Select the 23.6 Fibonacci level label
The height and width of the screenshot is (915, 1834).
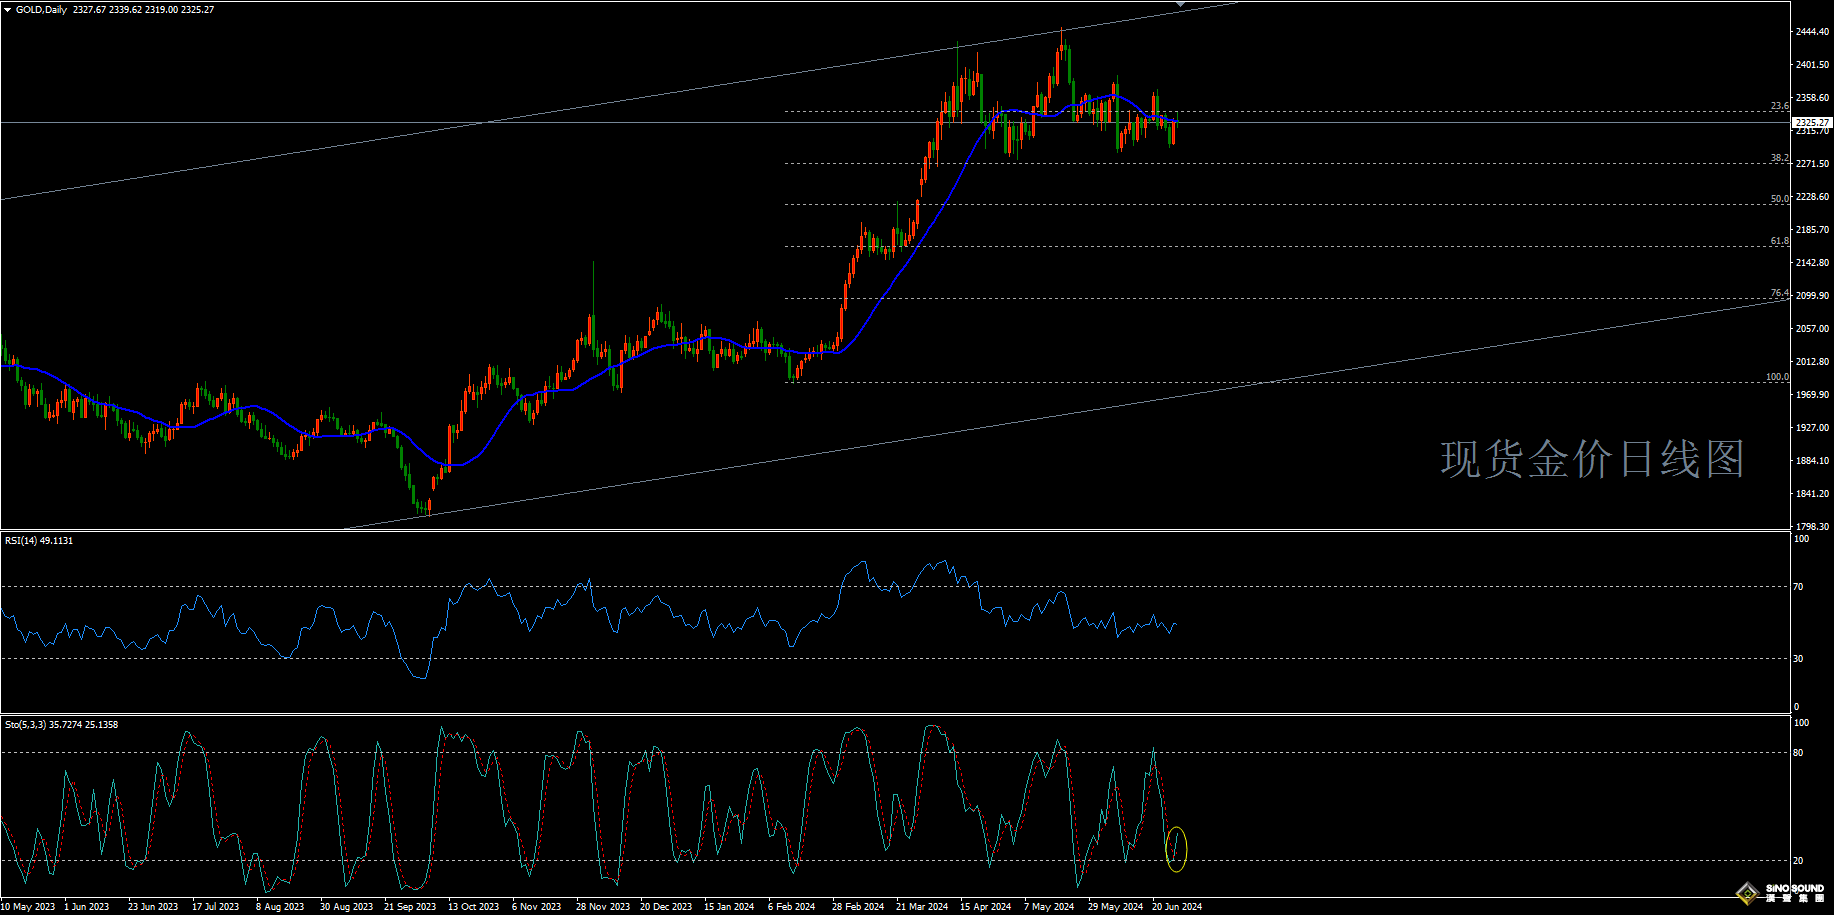(1779, 106)
